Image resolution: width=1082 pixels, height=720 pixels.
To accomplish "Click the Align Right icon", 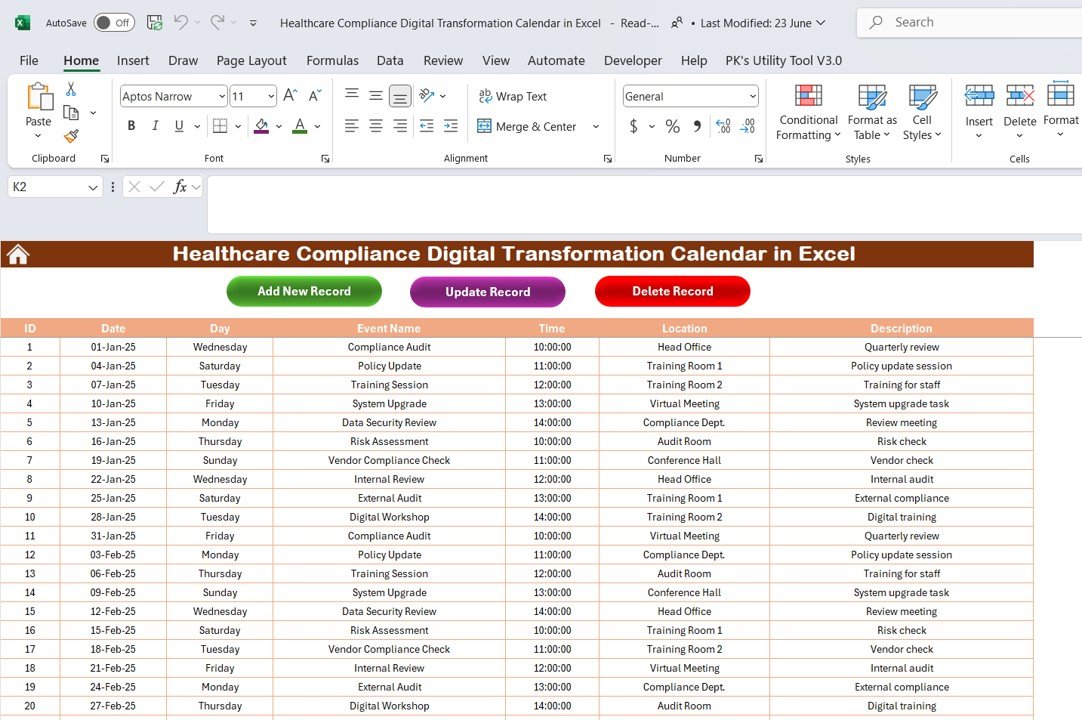I will click(x=400, y=126).
